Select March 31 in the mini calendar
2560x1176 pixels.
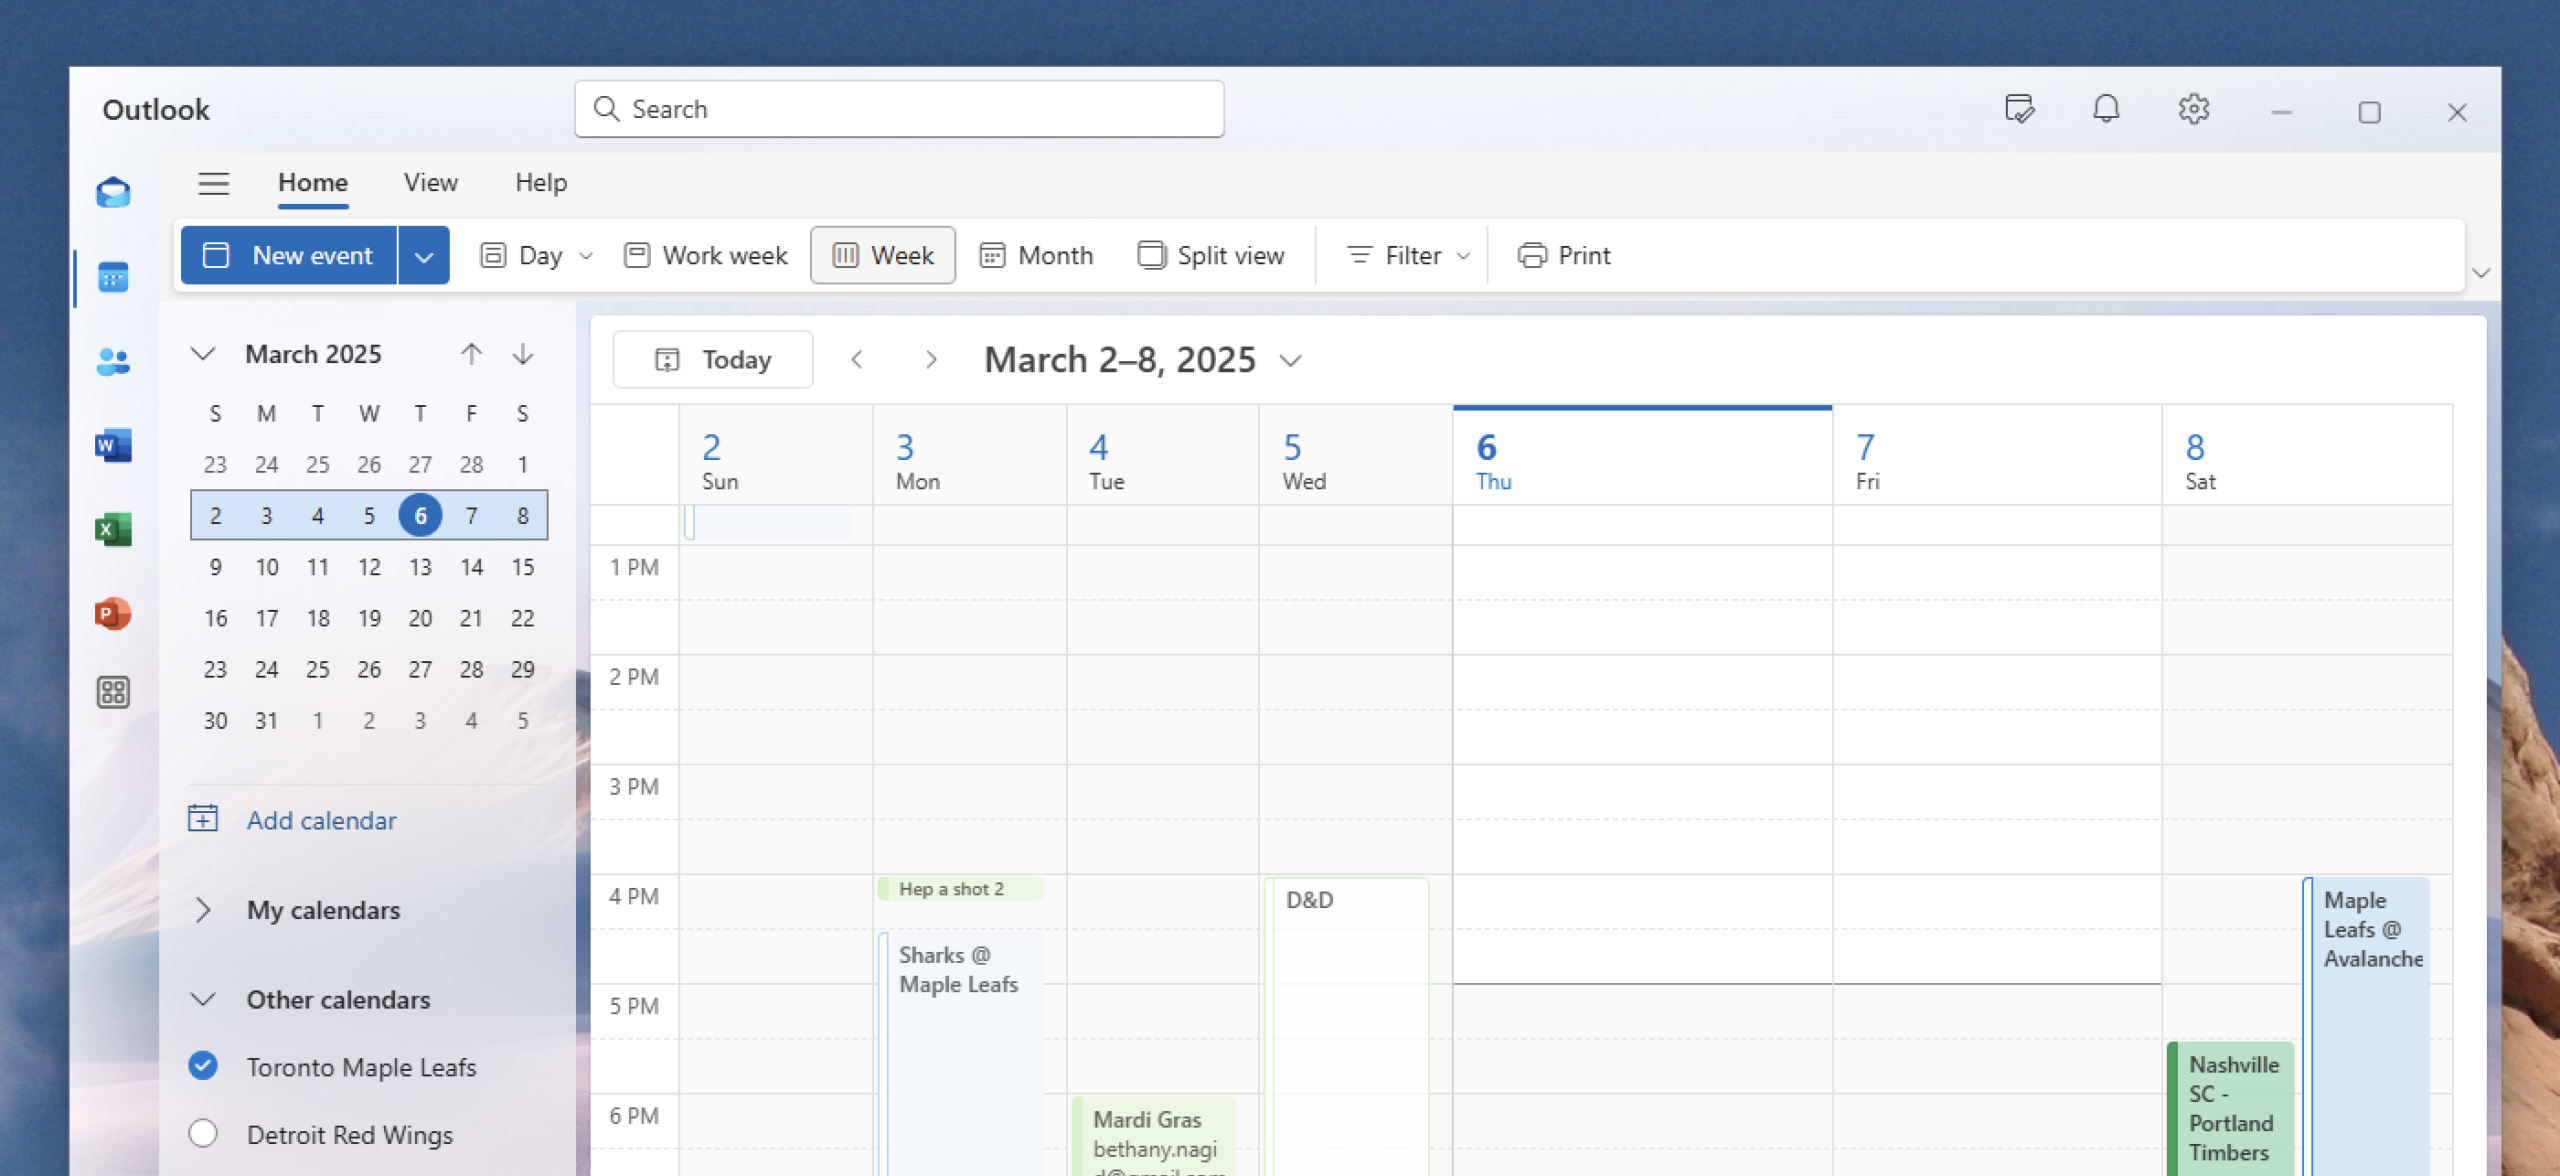pos(266,721)
